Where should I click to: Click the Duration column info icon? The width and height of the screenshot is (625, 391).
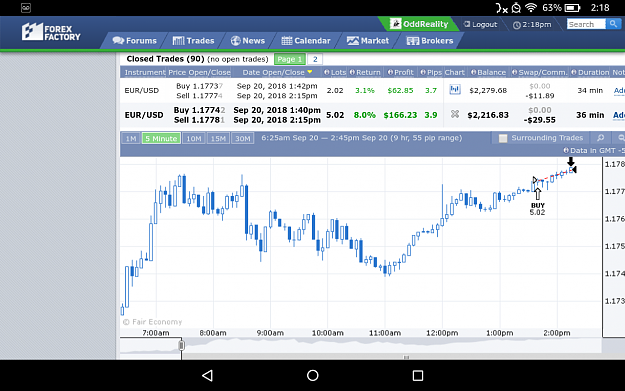click(x=574, y=72)
